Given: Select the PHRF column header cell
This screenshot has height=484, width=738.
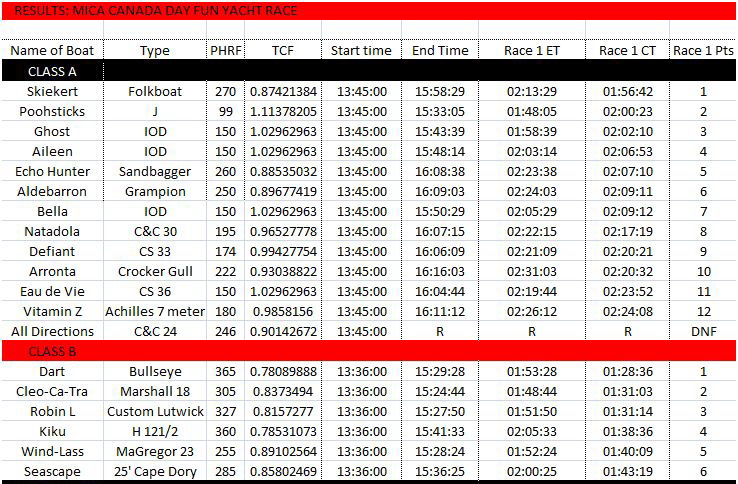Looking at the screenshot, I should (225, 51).
